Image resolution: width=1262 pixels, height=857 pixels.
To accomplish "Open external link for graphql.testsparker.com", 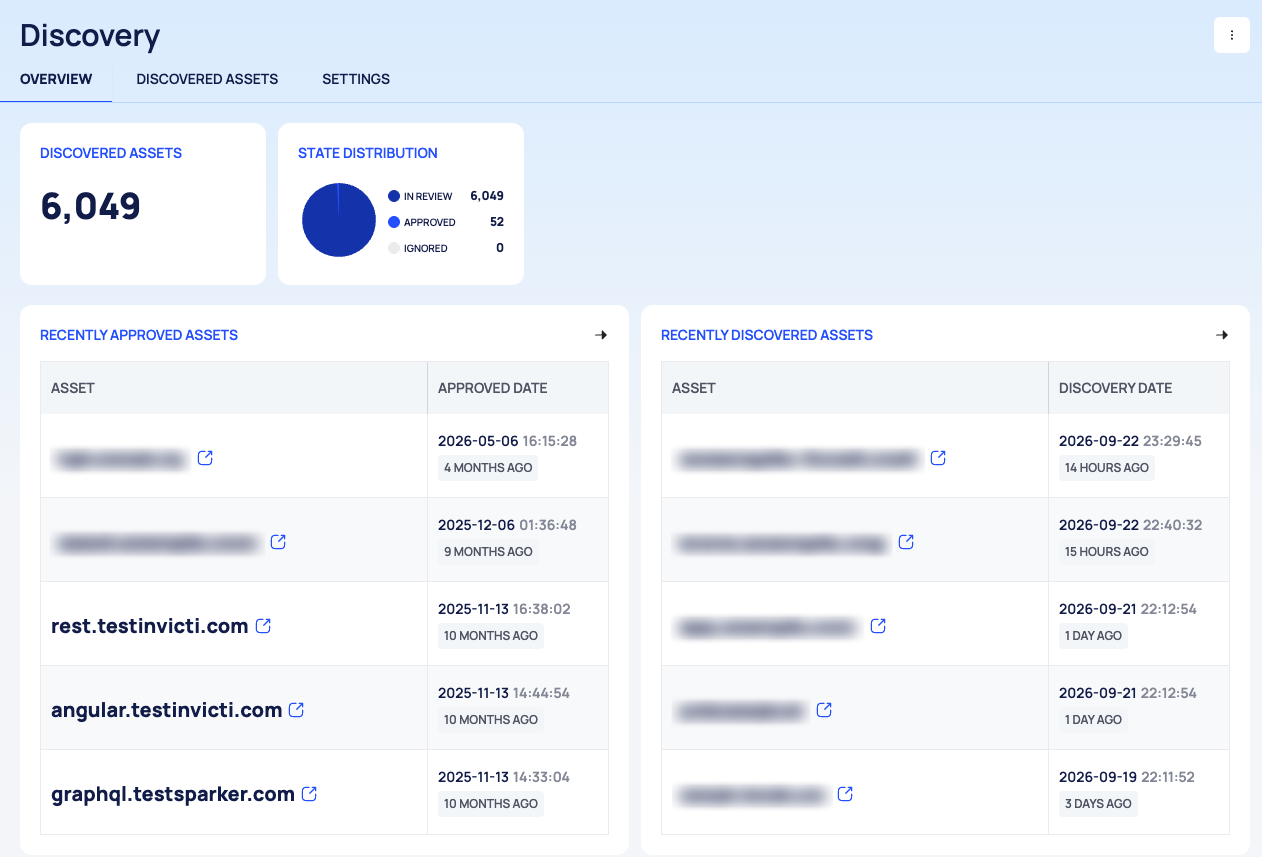I will pos(309,794).
